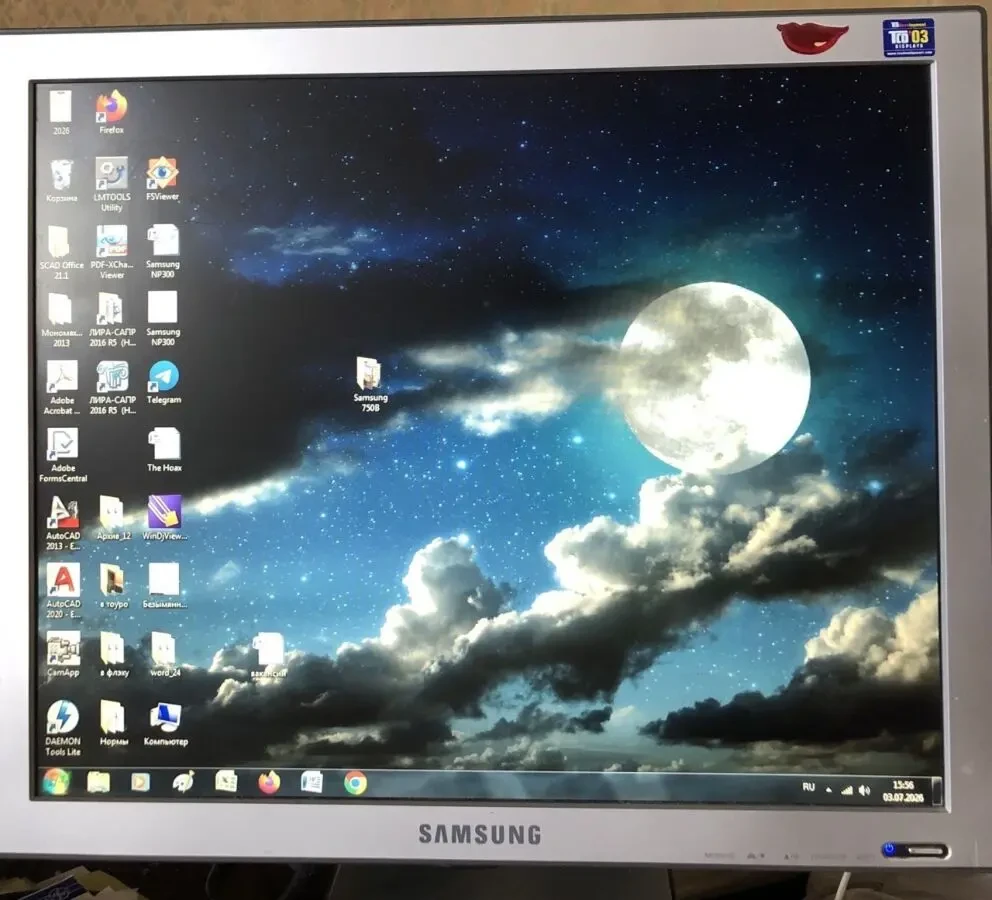Select the SCAD Office 21.1 folder
992x900 pixels.
[x=61, y=252]
